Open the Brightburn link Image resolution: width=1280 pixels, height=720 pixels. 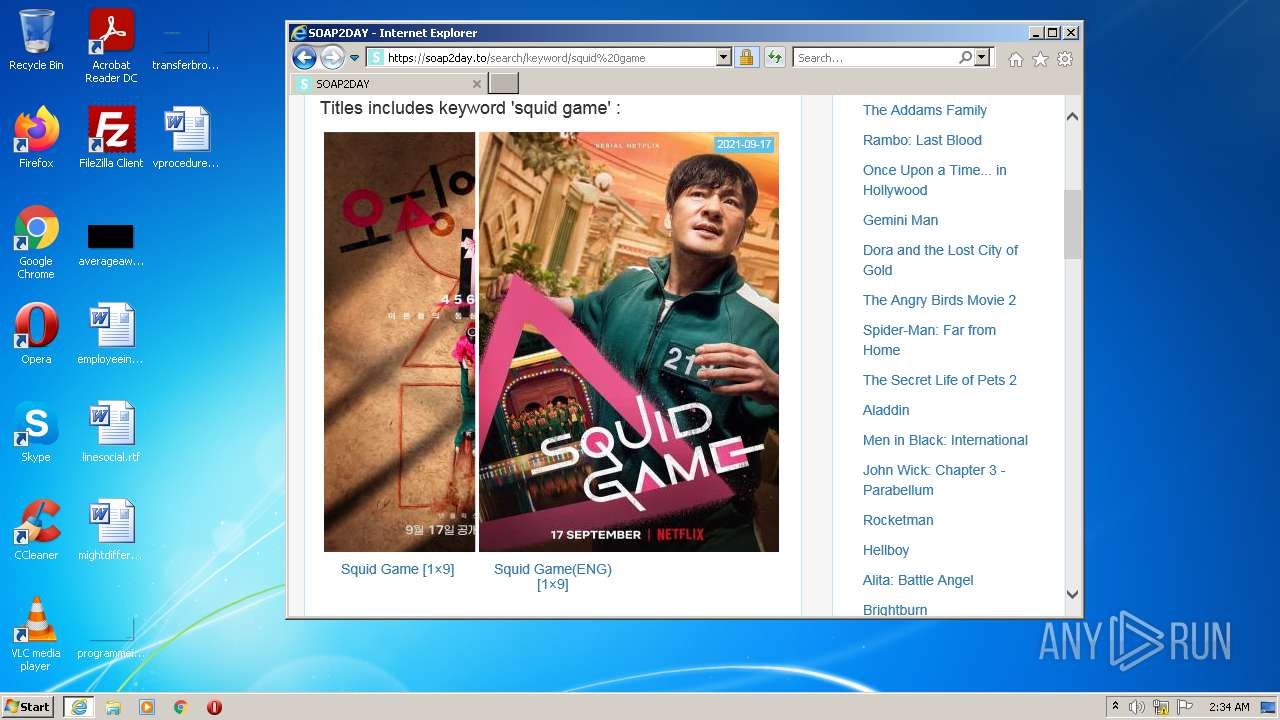[895, 610]
